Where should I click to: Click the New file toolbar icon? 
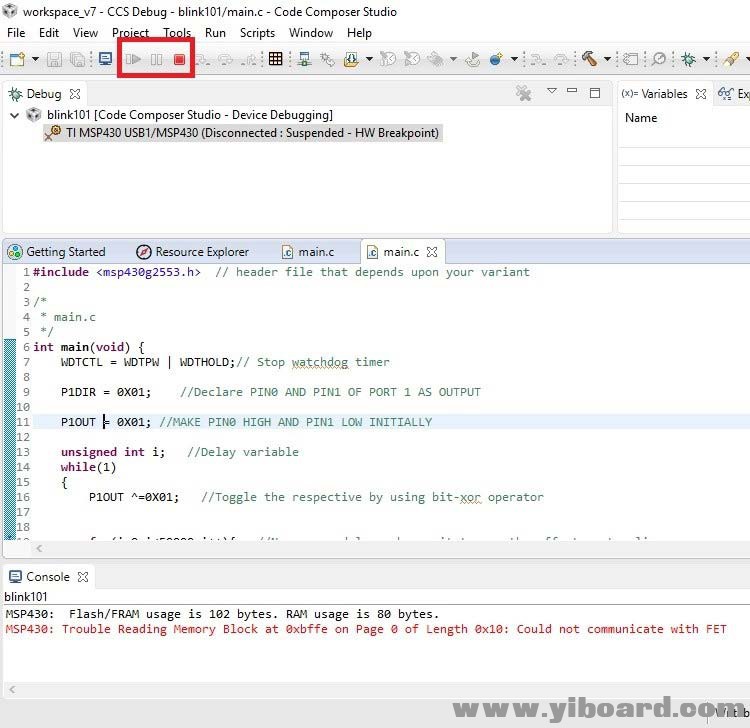point(17,60)
